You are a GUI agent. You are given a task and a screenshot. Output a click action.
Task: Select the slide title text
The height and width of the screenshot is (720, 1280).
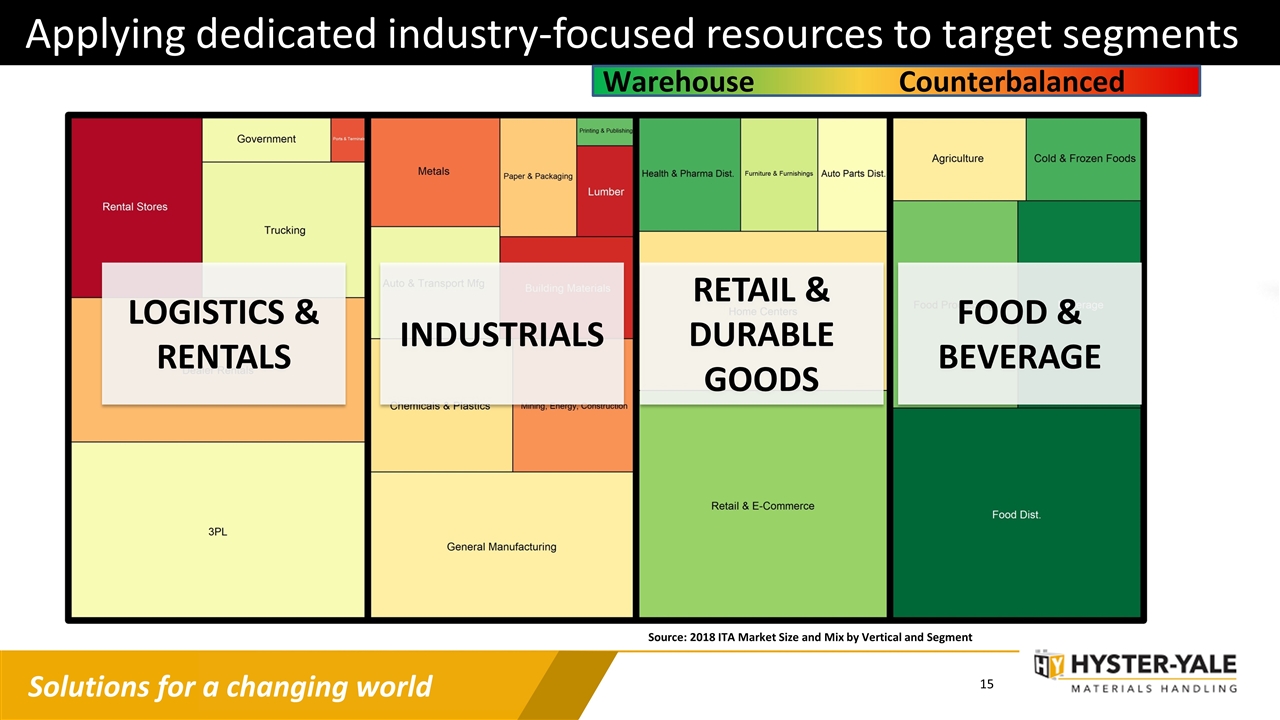[x=631, y=35]
